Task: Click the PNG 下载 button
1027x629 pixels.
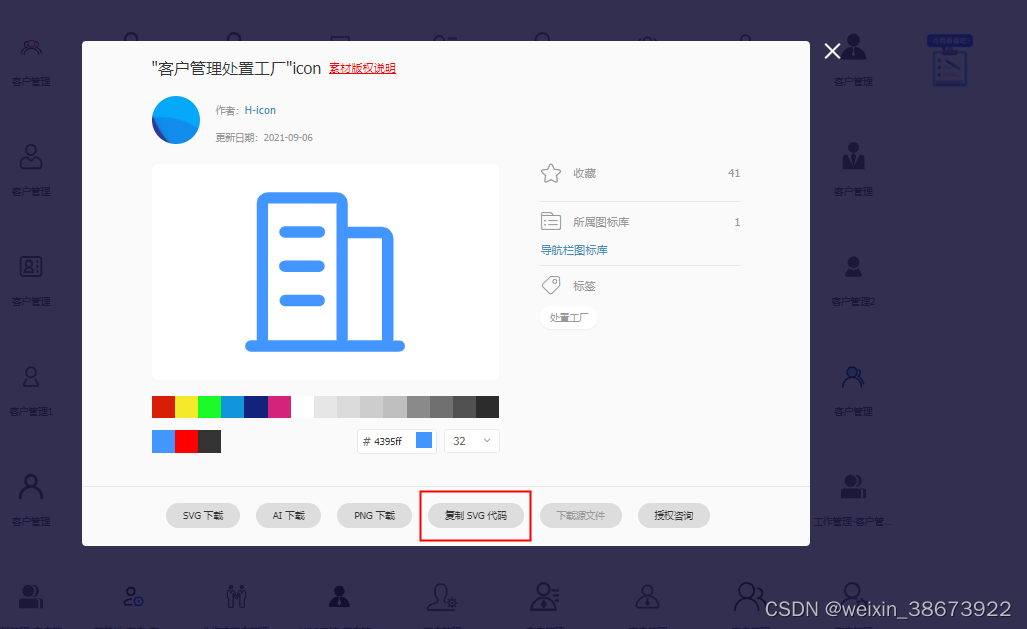Action: pyautogui.click(x=374, y=516)
